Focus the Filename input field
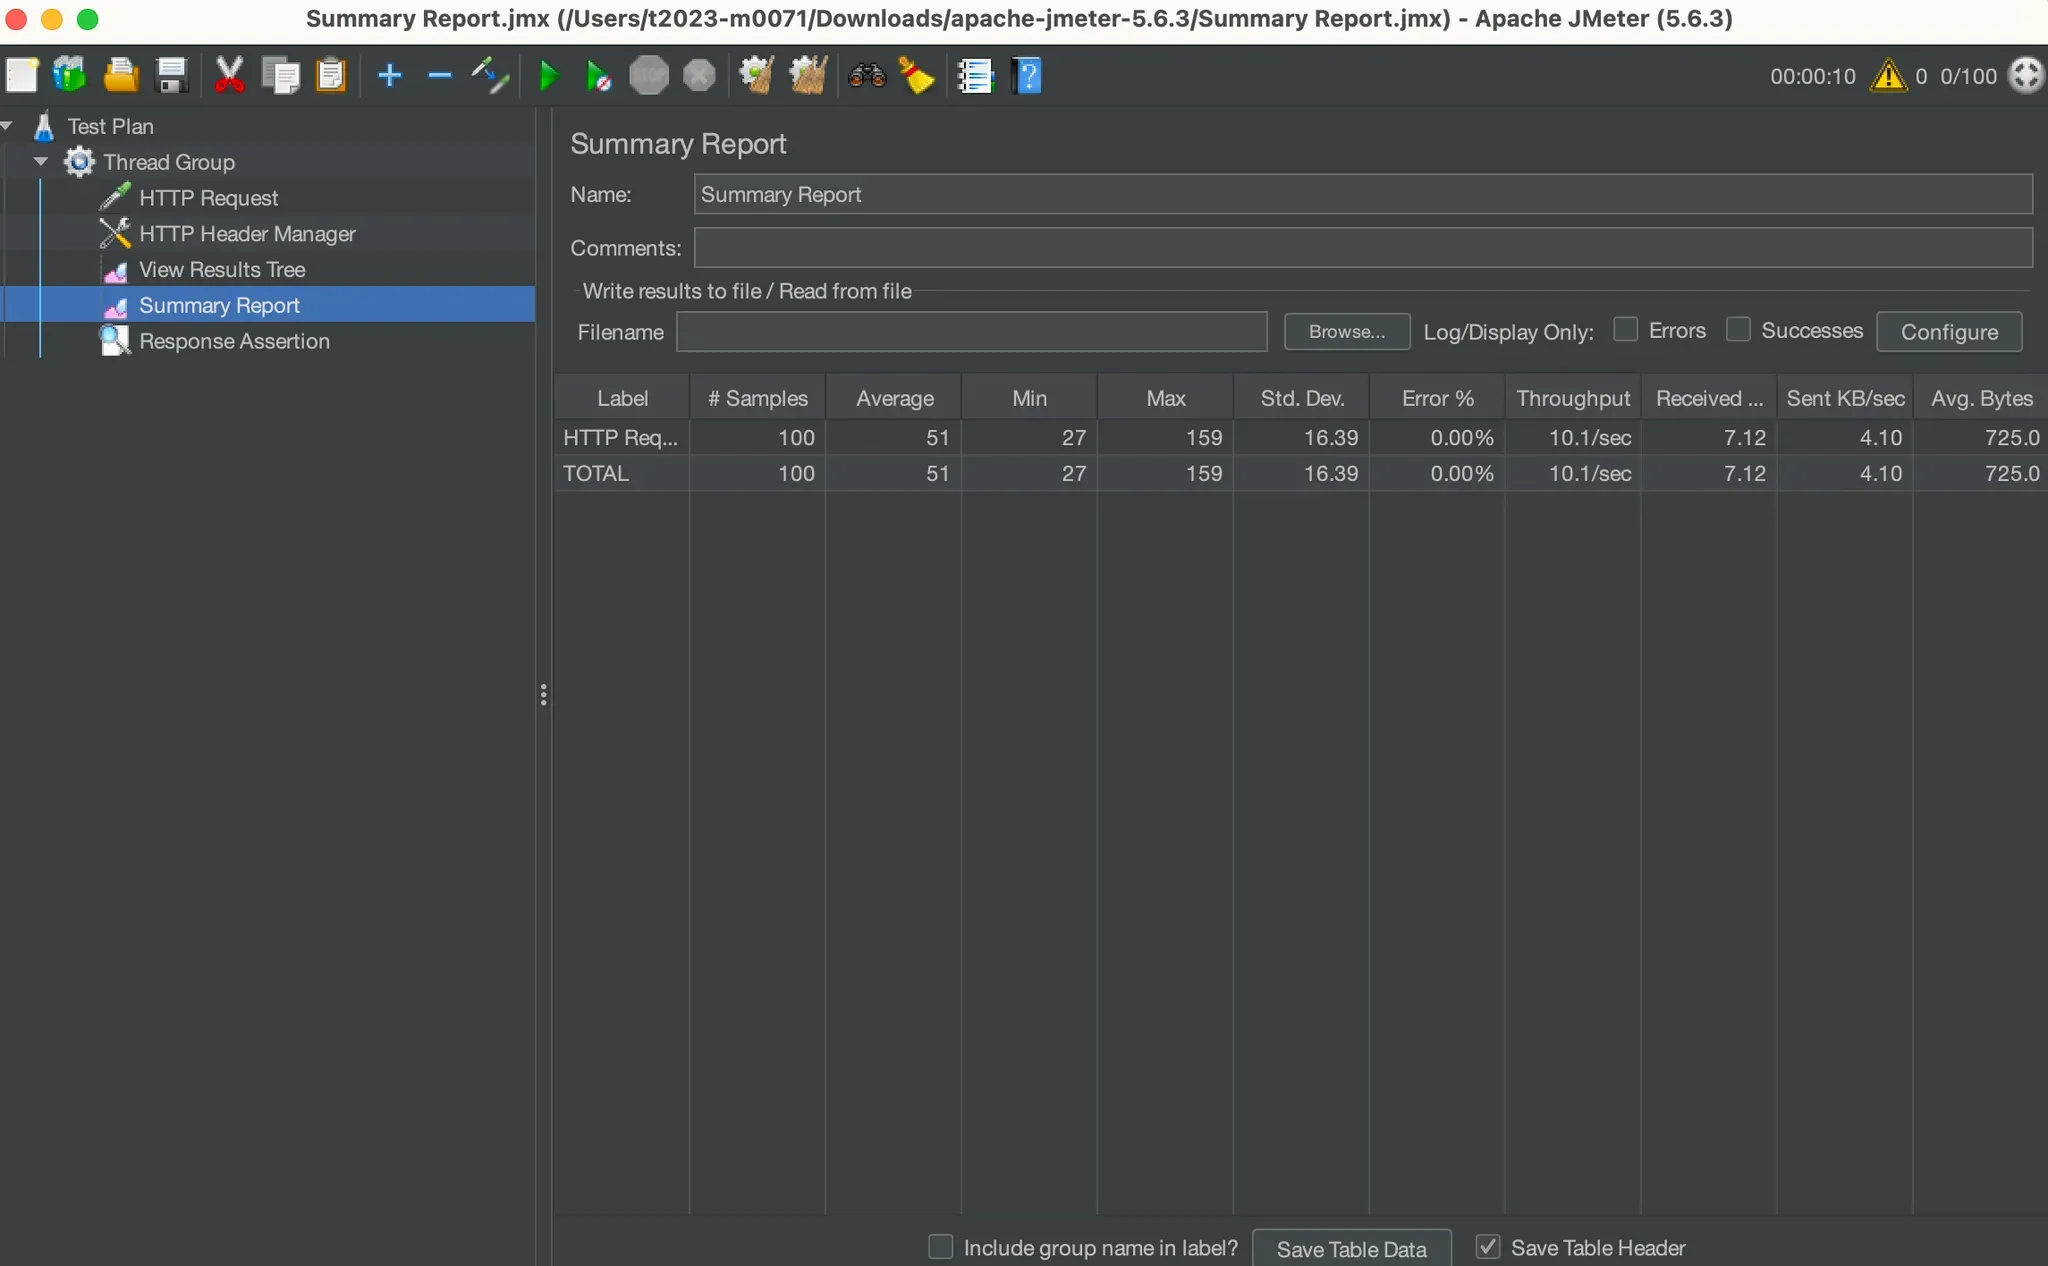The image size is (2048, 1266). 972,332
